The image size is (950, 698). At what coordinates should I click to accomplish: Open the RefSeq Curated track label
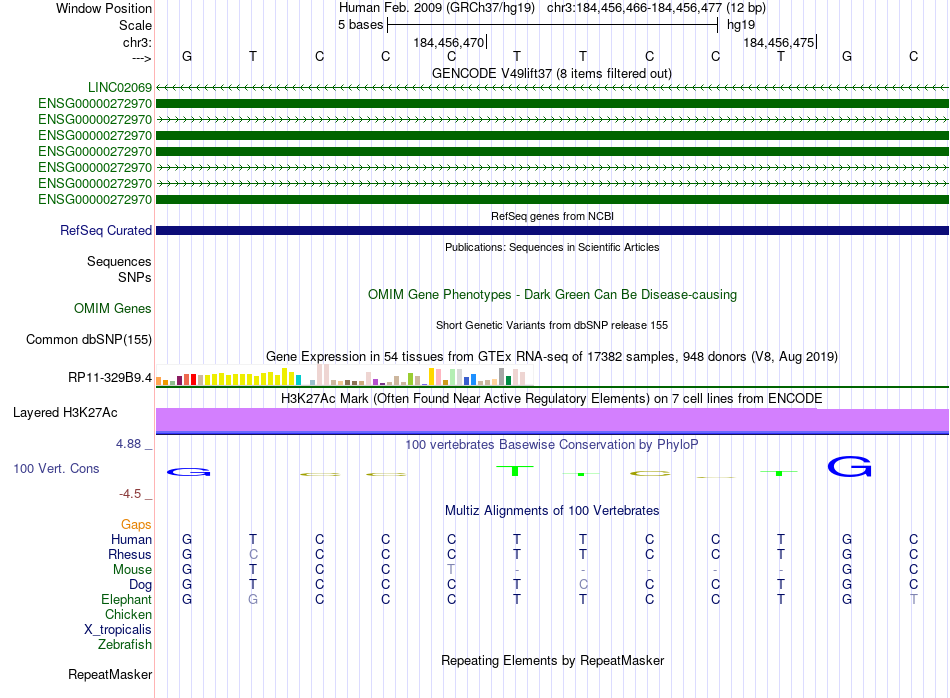pos(106,230)
